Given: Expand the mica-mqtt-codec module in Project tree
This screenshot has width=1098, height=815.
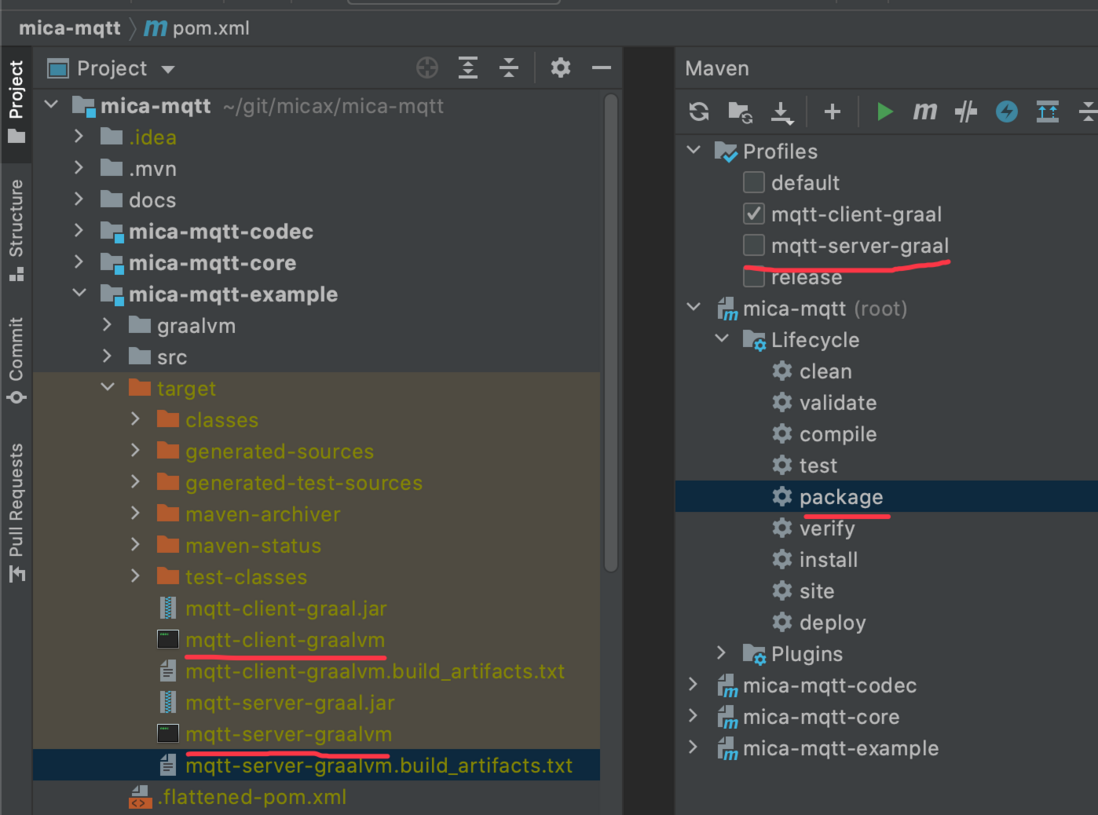Looking at the screenshot, I should [78, 231].
